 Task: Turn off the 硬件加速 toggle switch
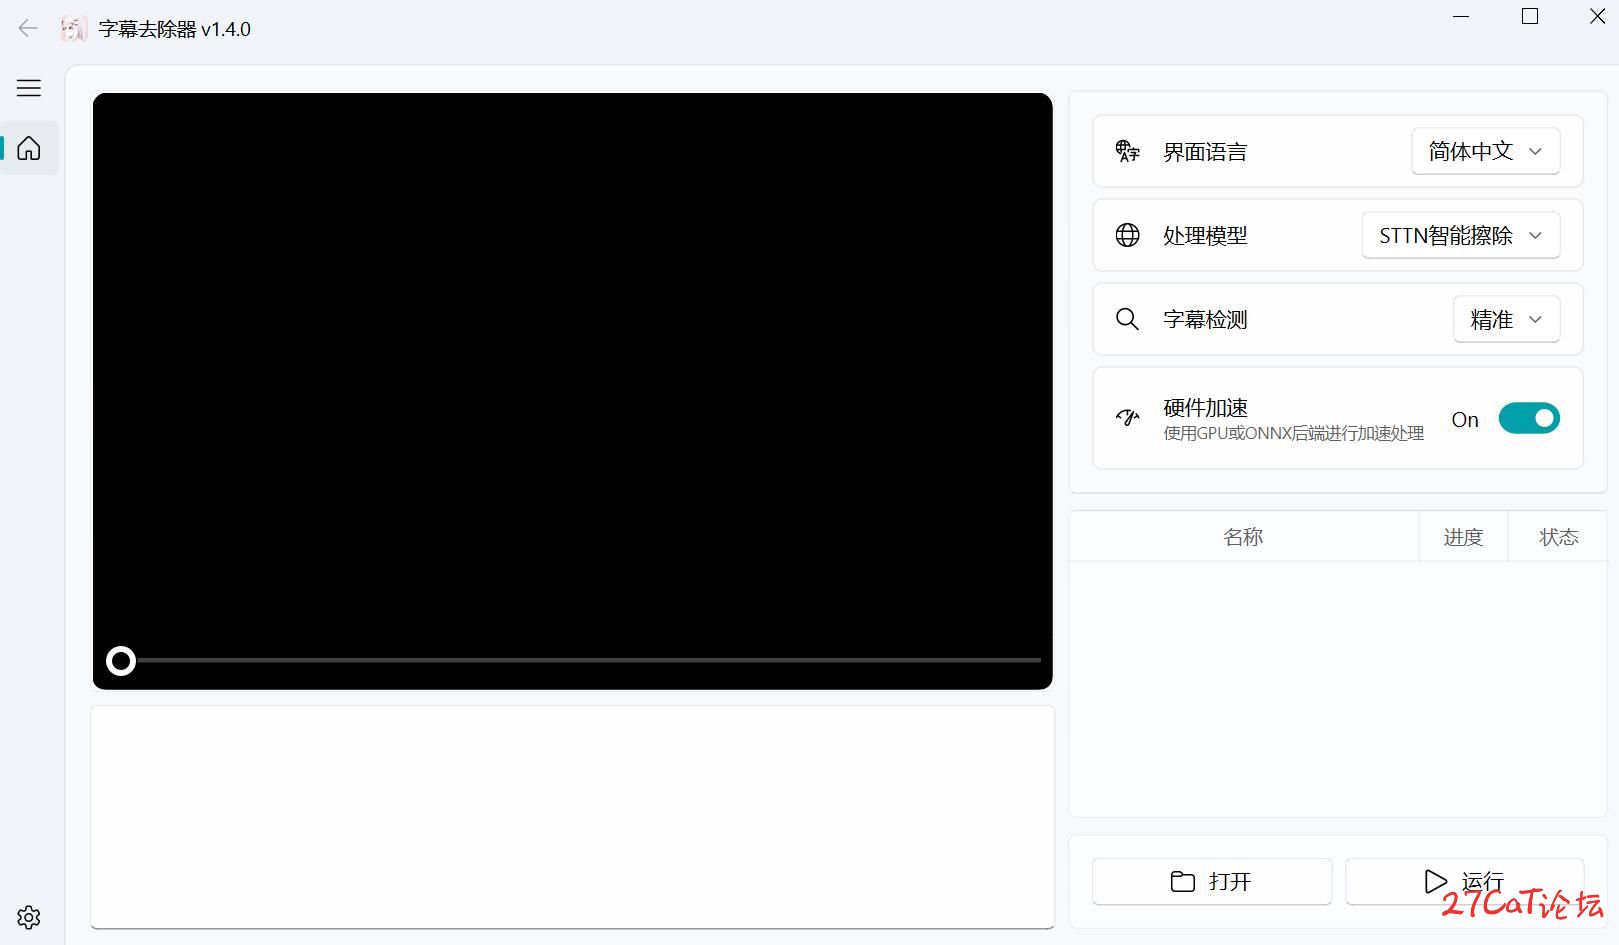coord(1528,418)
